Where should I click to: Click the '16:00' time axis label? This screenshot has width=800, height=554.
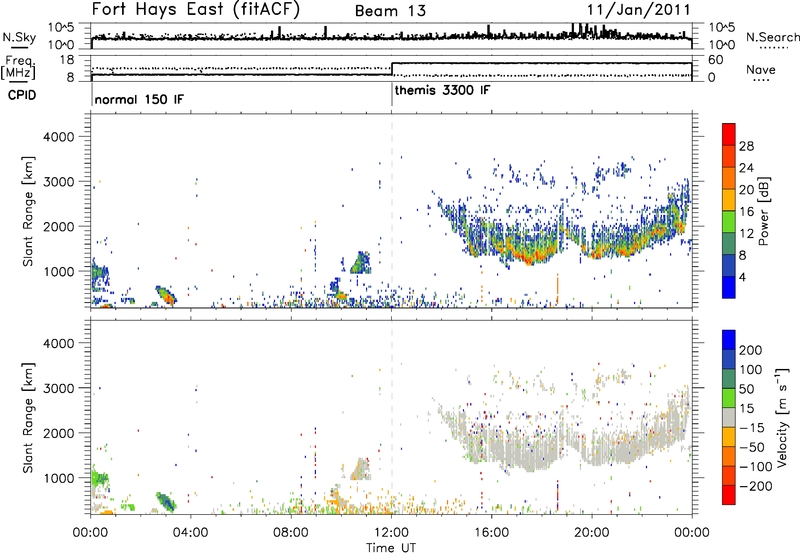pos(491,533)
